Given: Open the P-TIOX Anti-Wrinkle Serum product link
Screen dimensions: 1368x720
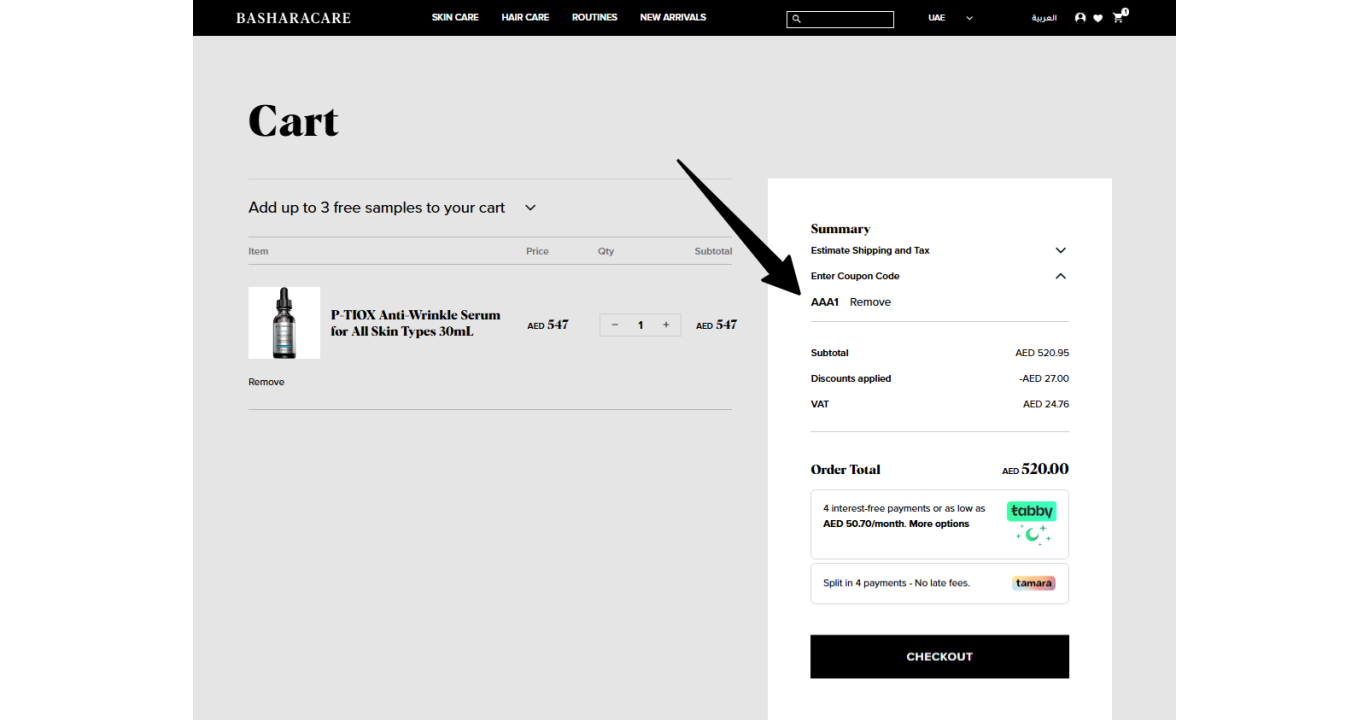Looking at the screenshot, I should click(415, 323).
